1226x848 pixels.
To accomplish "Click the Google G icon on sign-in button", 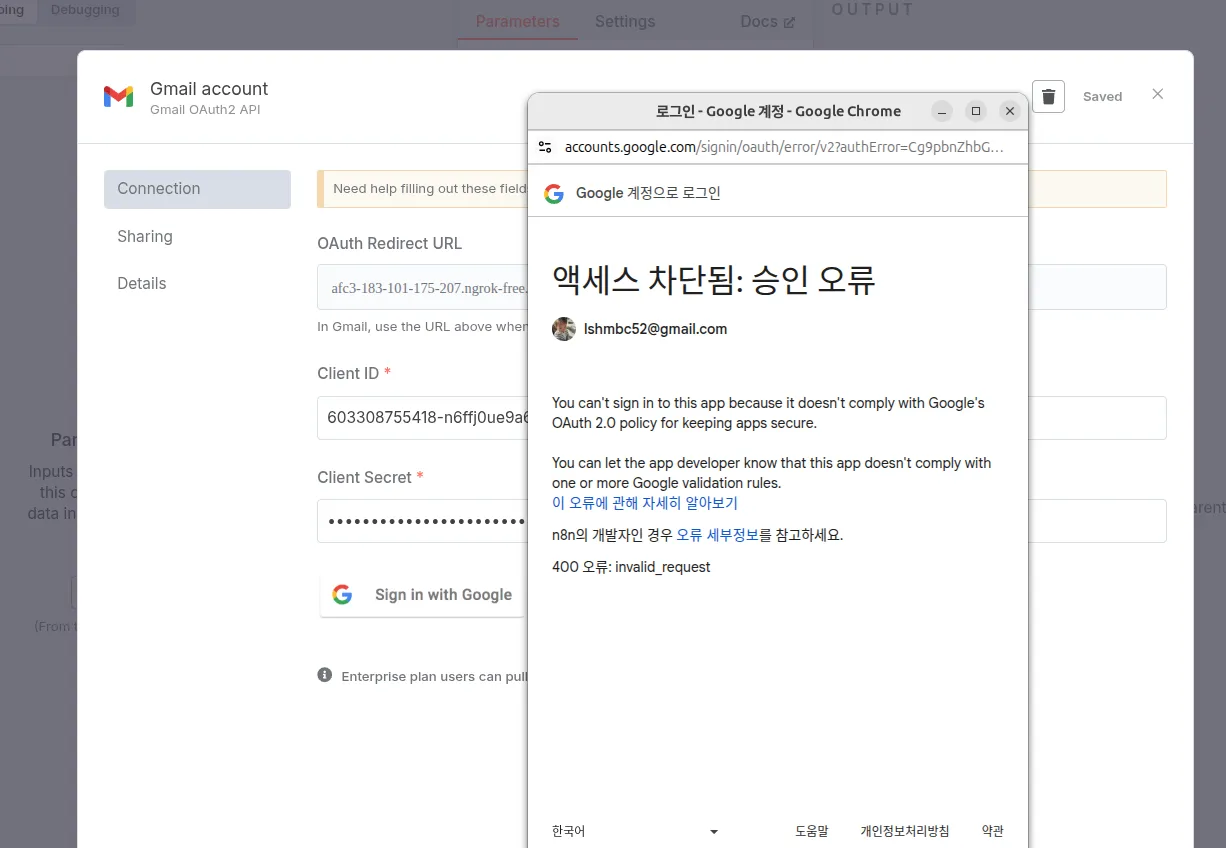I will tap(342, 595).
